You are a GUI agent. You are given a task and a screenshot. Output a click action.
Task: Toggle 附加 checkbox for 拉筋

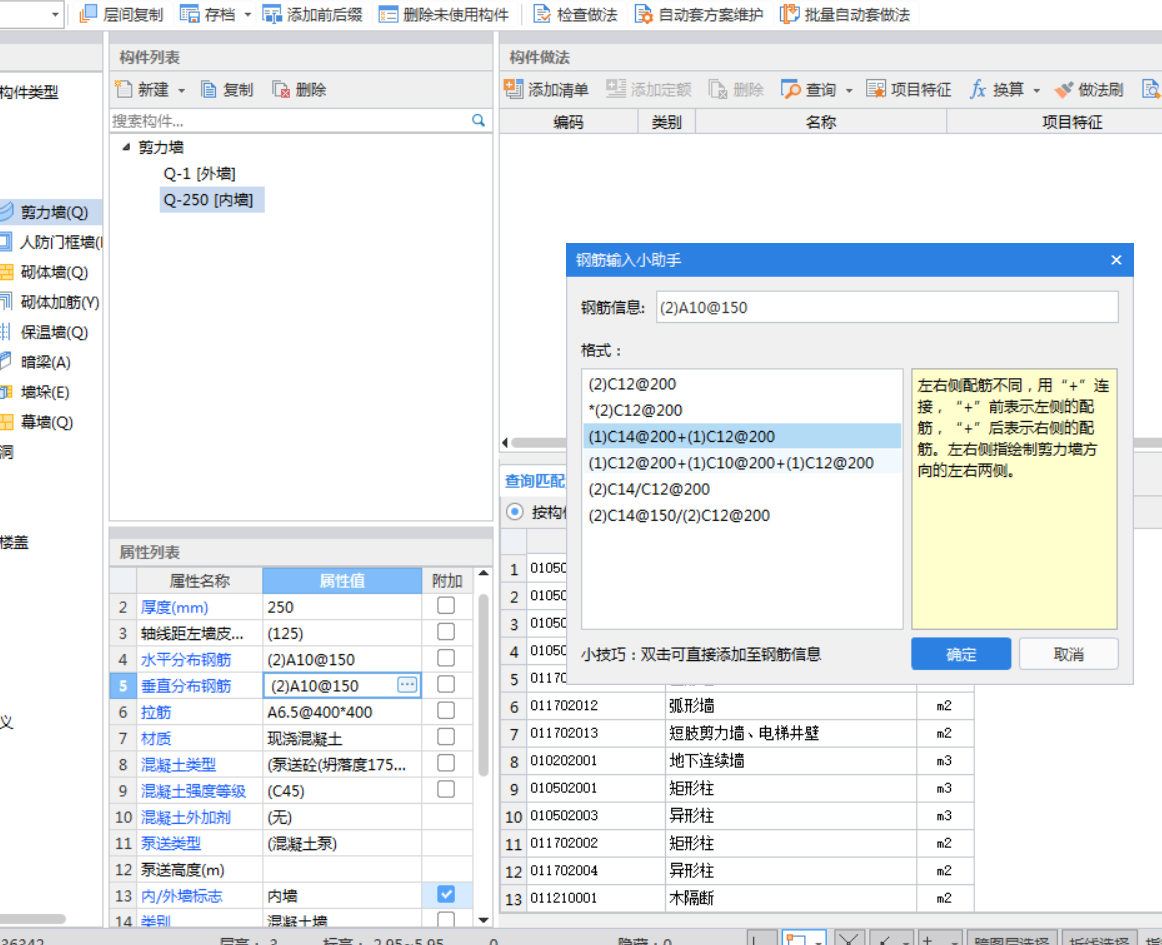coord(445,711)
